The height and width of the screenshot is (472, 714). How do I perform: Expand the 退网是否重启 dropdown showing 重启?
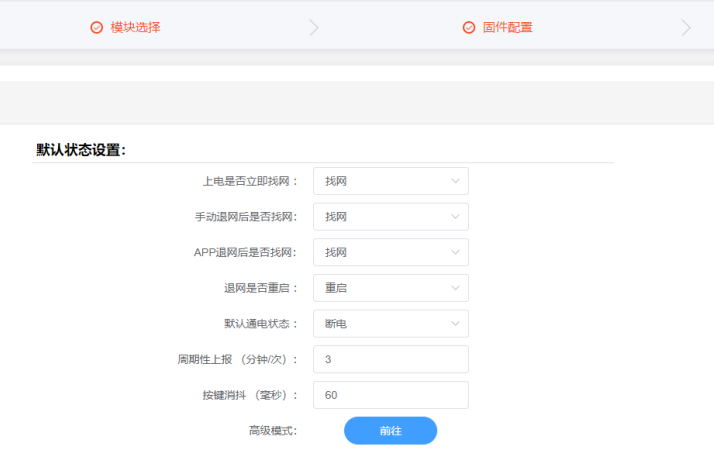(x=390, y=288)
